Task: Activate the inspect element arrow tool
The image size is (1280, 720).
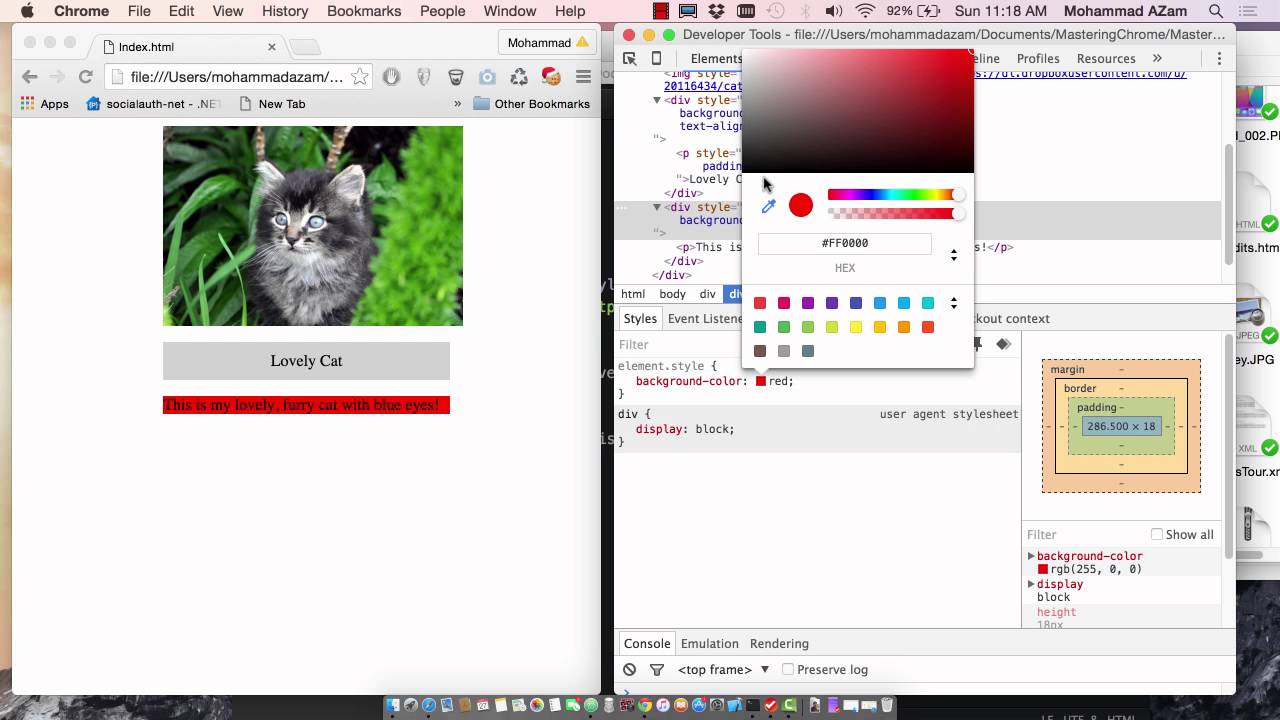Action: 630,59
